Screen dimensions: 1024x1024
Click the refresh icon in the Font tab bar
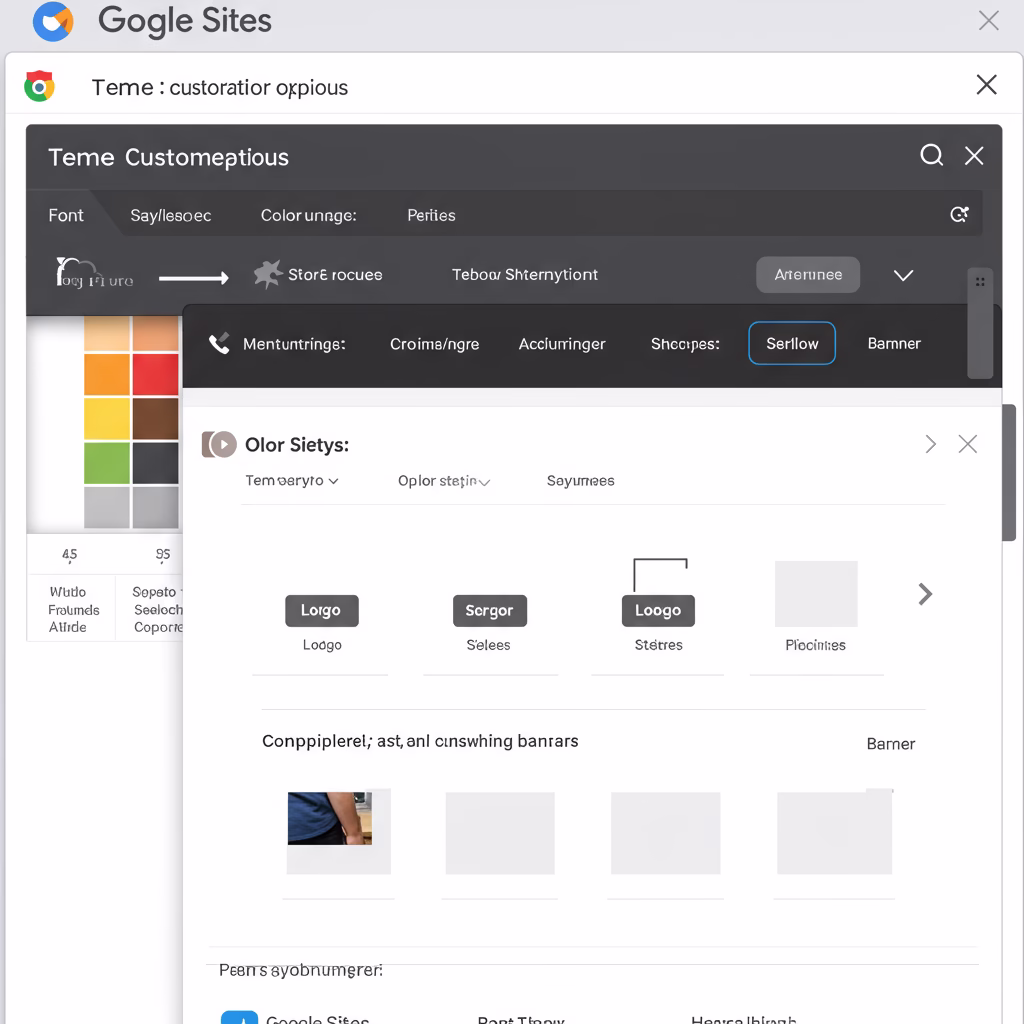[x=959, y=214]
